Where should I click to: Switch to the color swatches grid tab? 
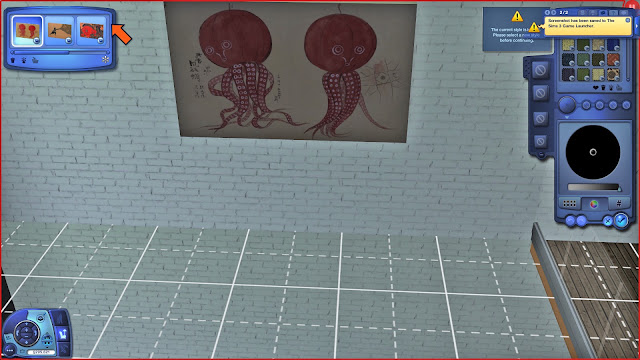pyautogui.click(x=569, y=203)
